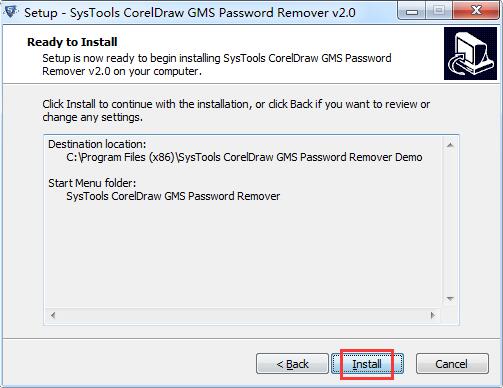Click the Install button
Screen dimensions: 503x388
coord(367,364)
